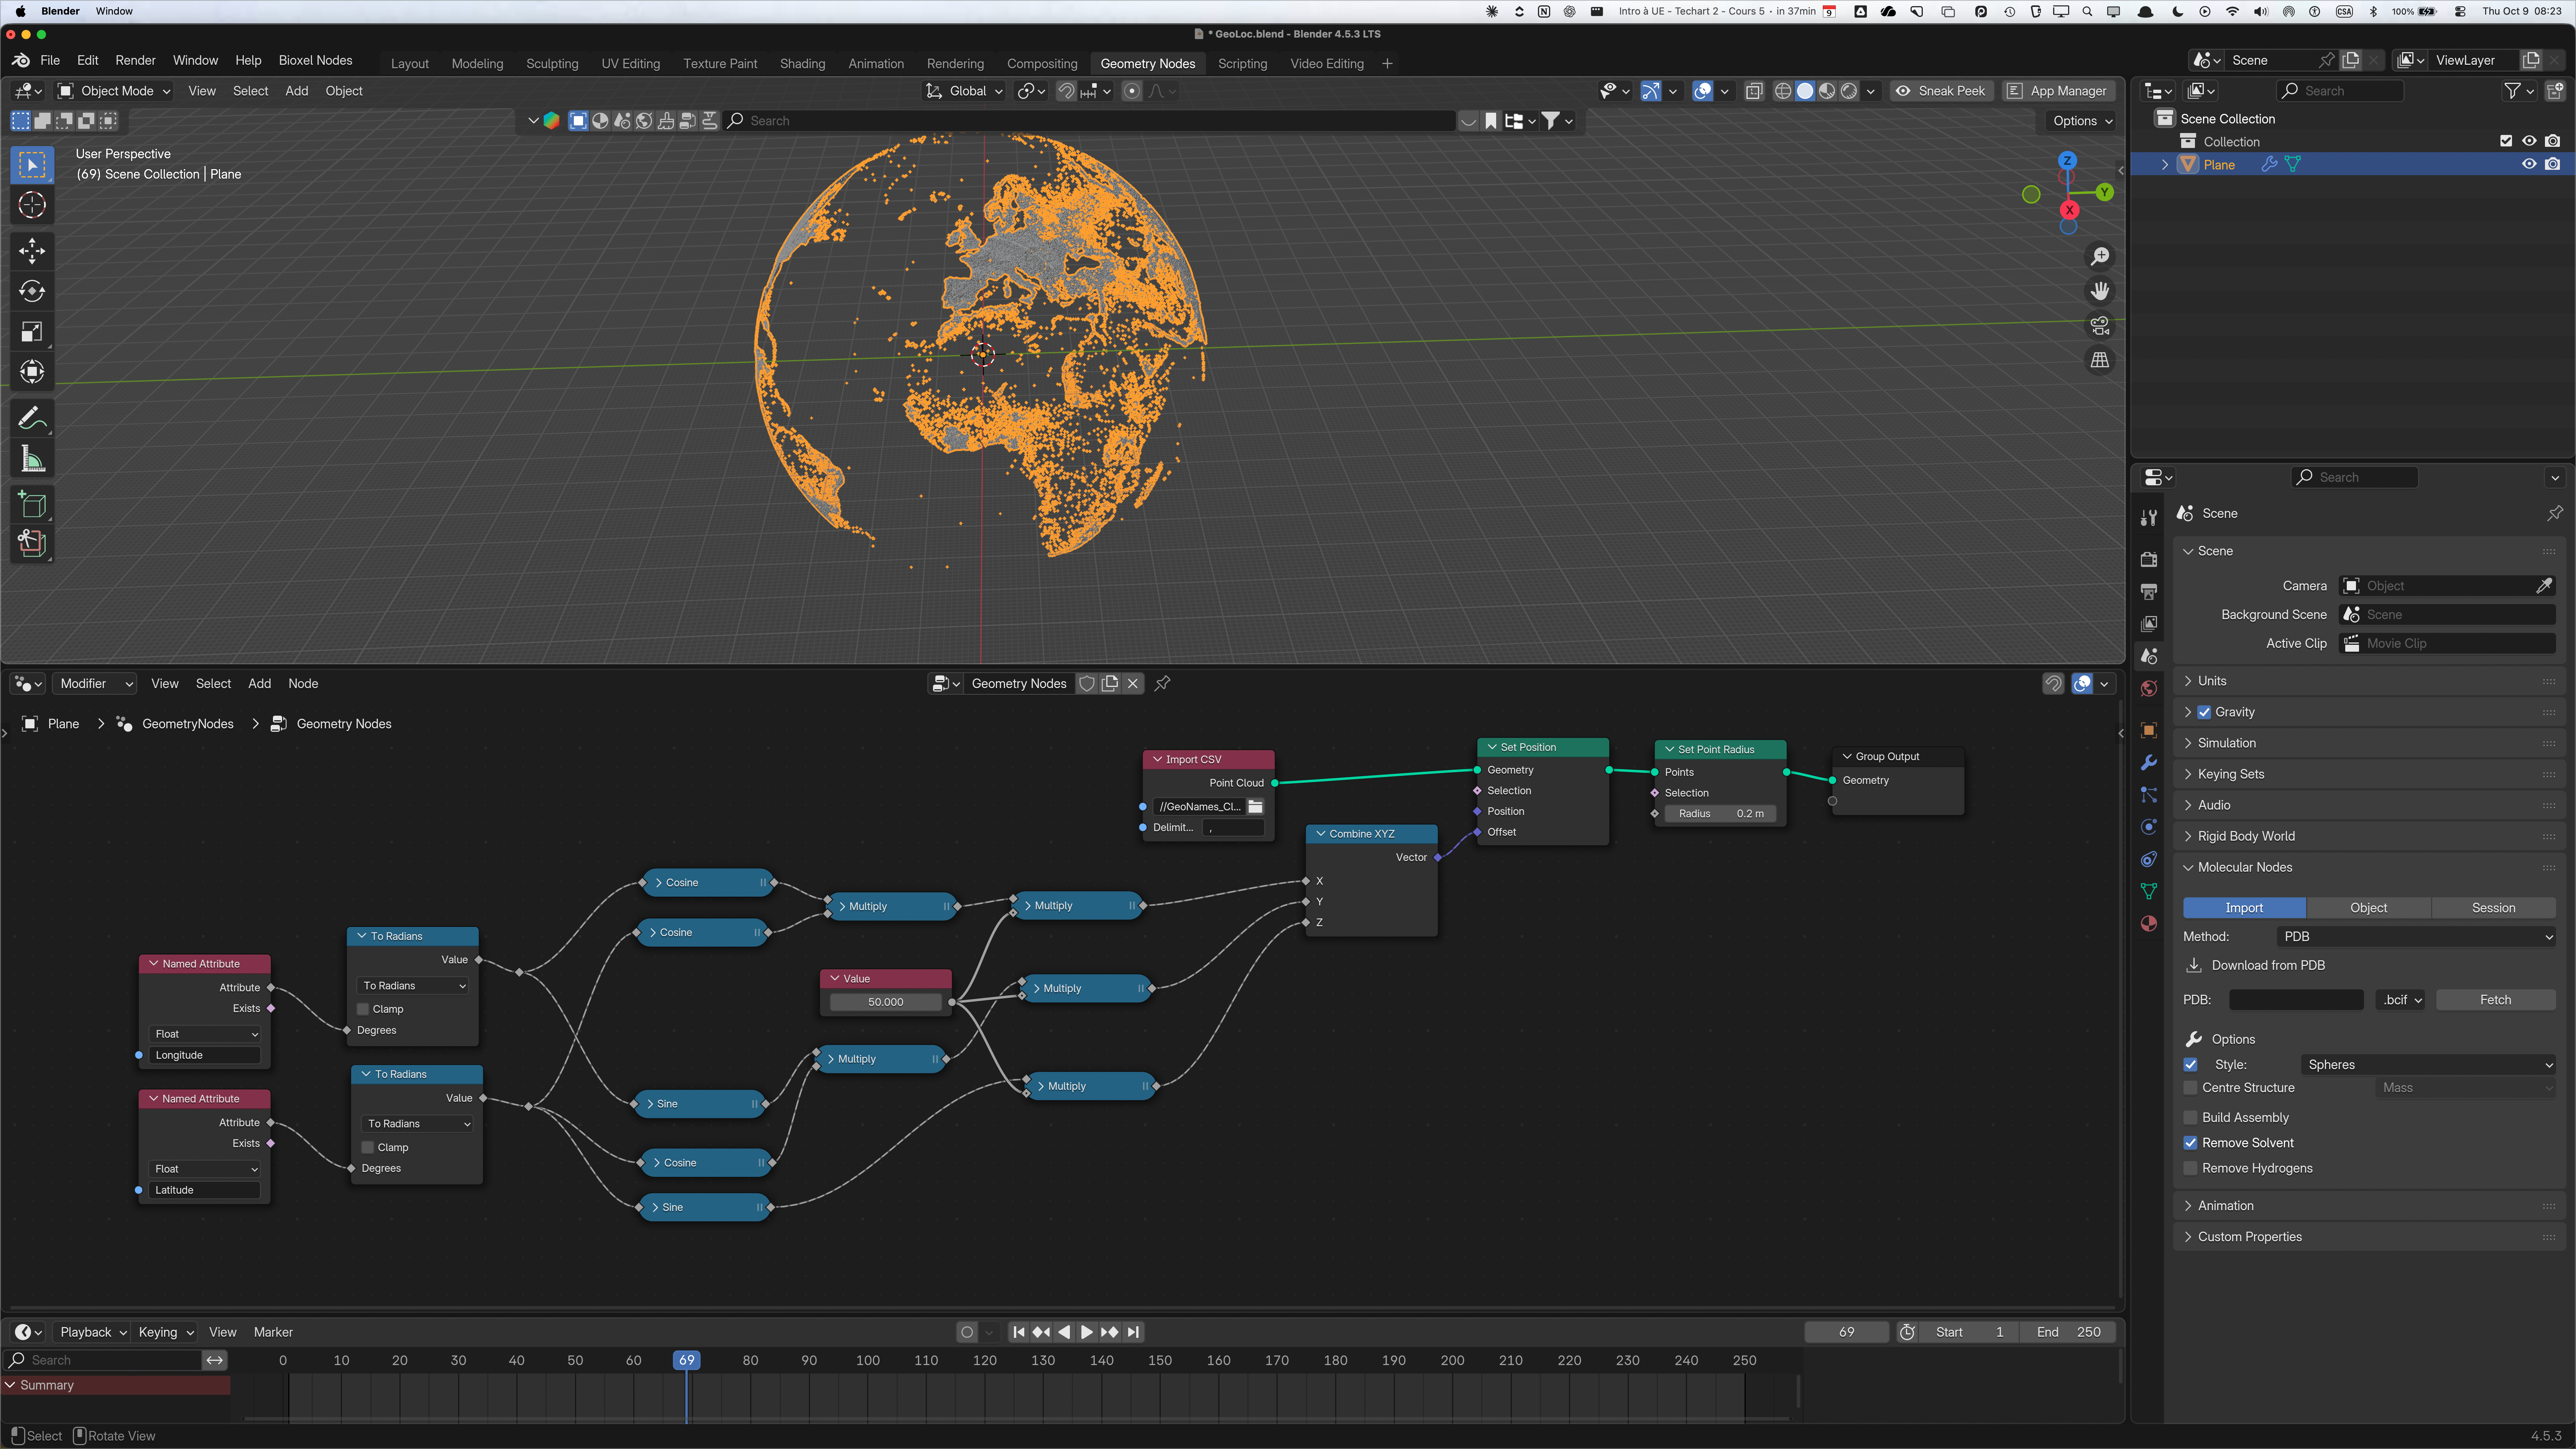Viewport: 2576px width, 1449px height.
Task: Open the Object Mode dropdown
Action: (x=115, y=91)
